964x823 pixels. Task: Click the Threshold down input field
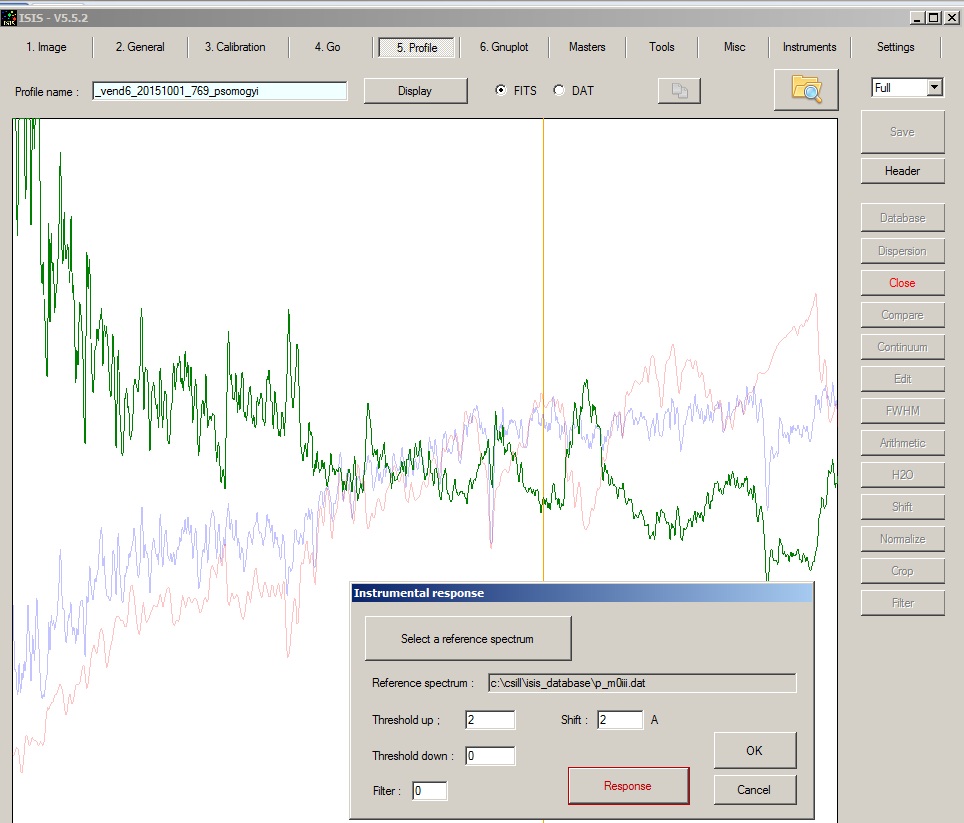[x=490, y=756]
